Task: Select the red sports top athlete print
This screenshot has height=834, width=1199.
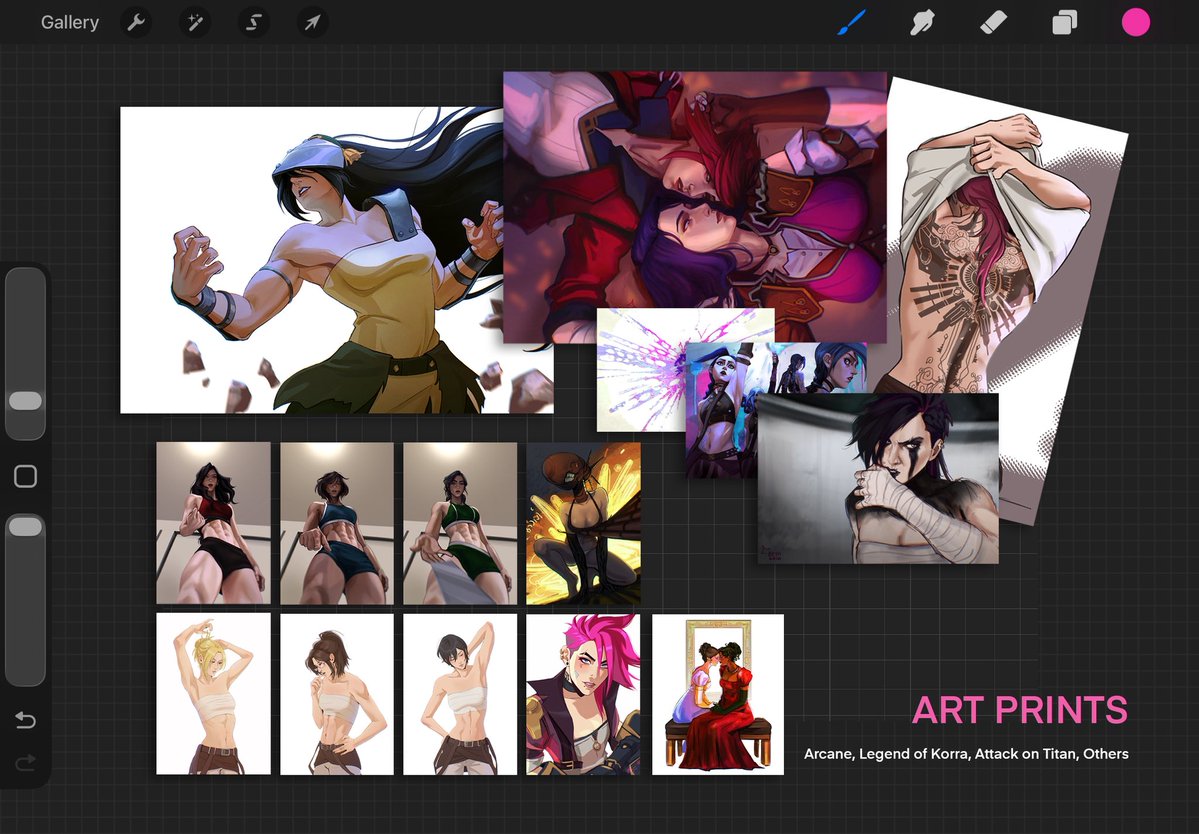Action: tap(213, 523)
